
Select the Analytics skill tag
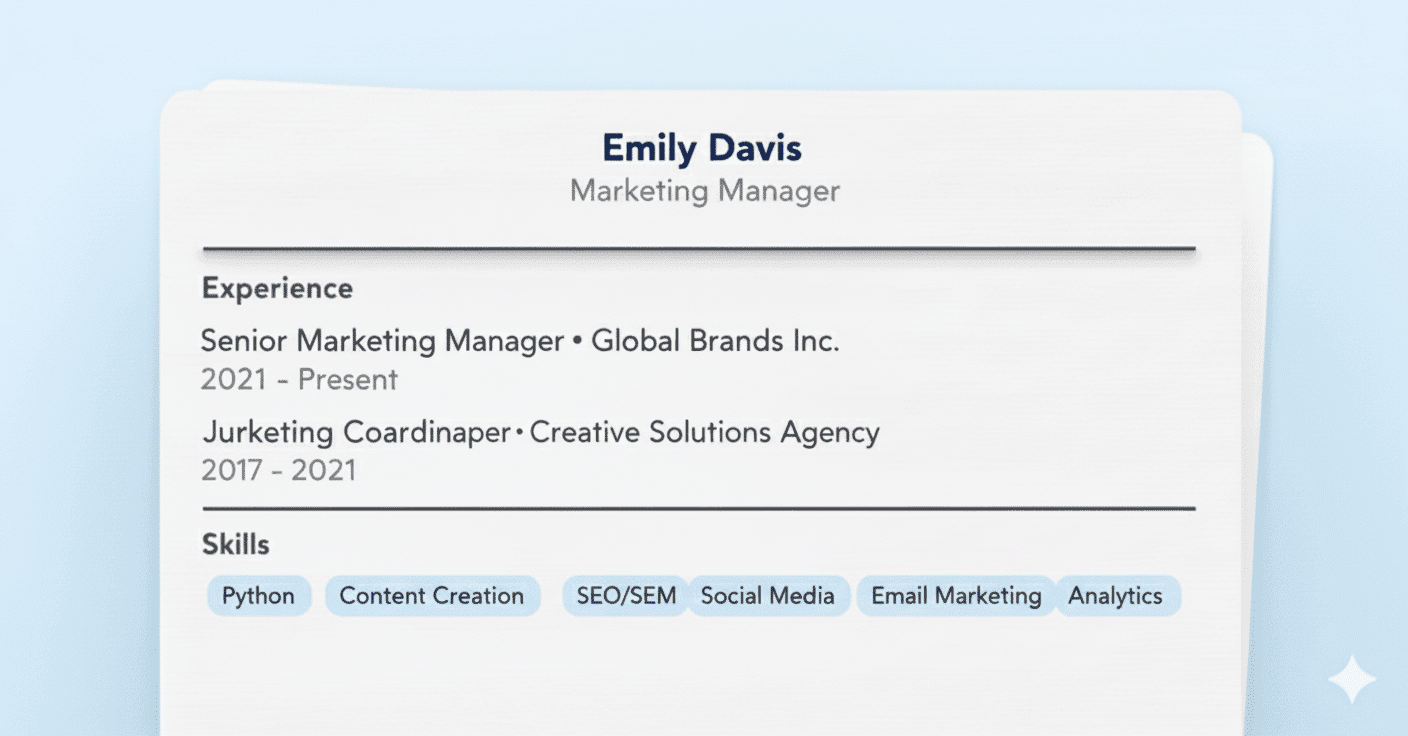1116,596
